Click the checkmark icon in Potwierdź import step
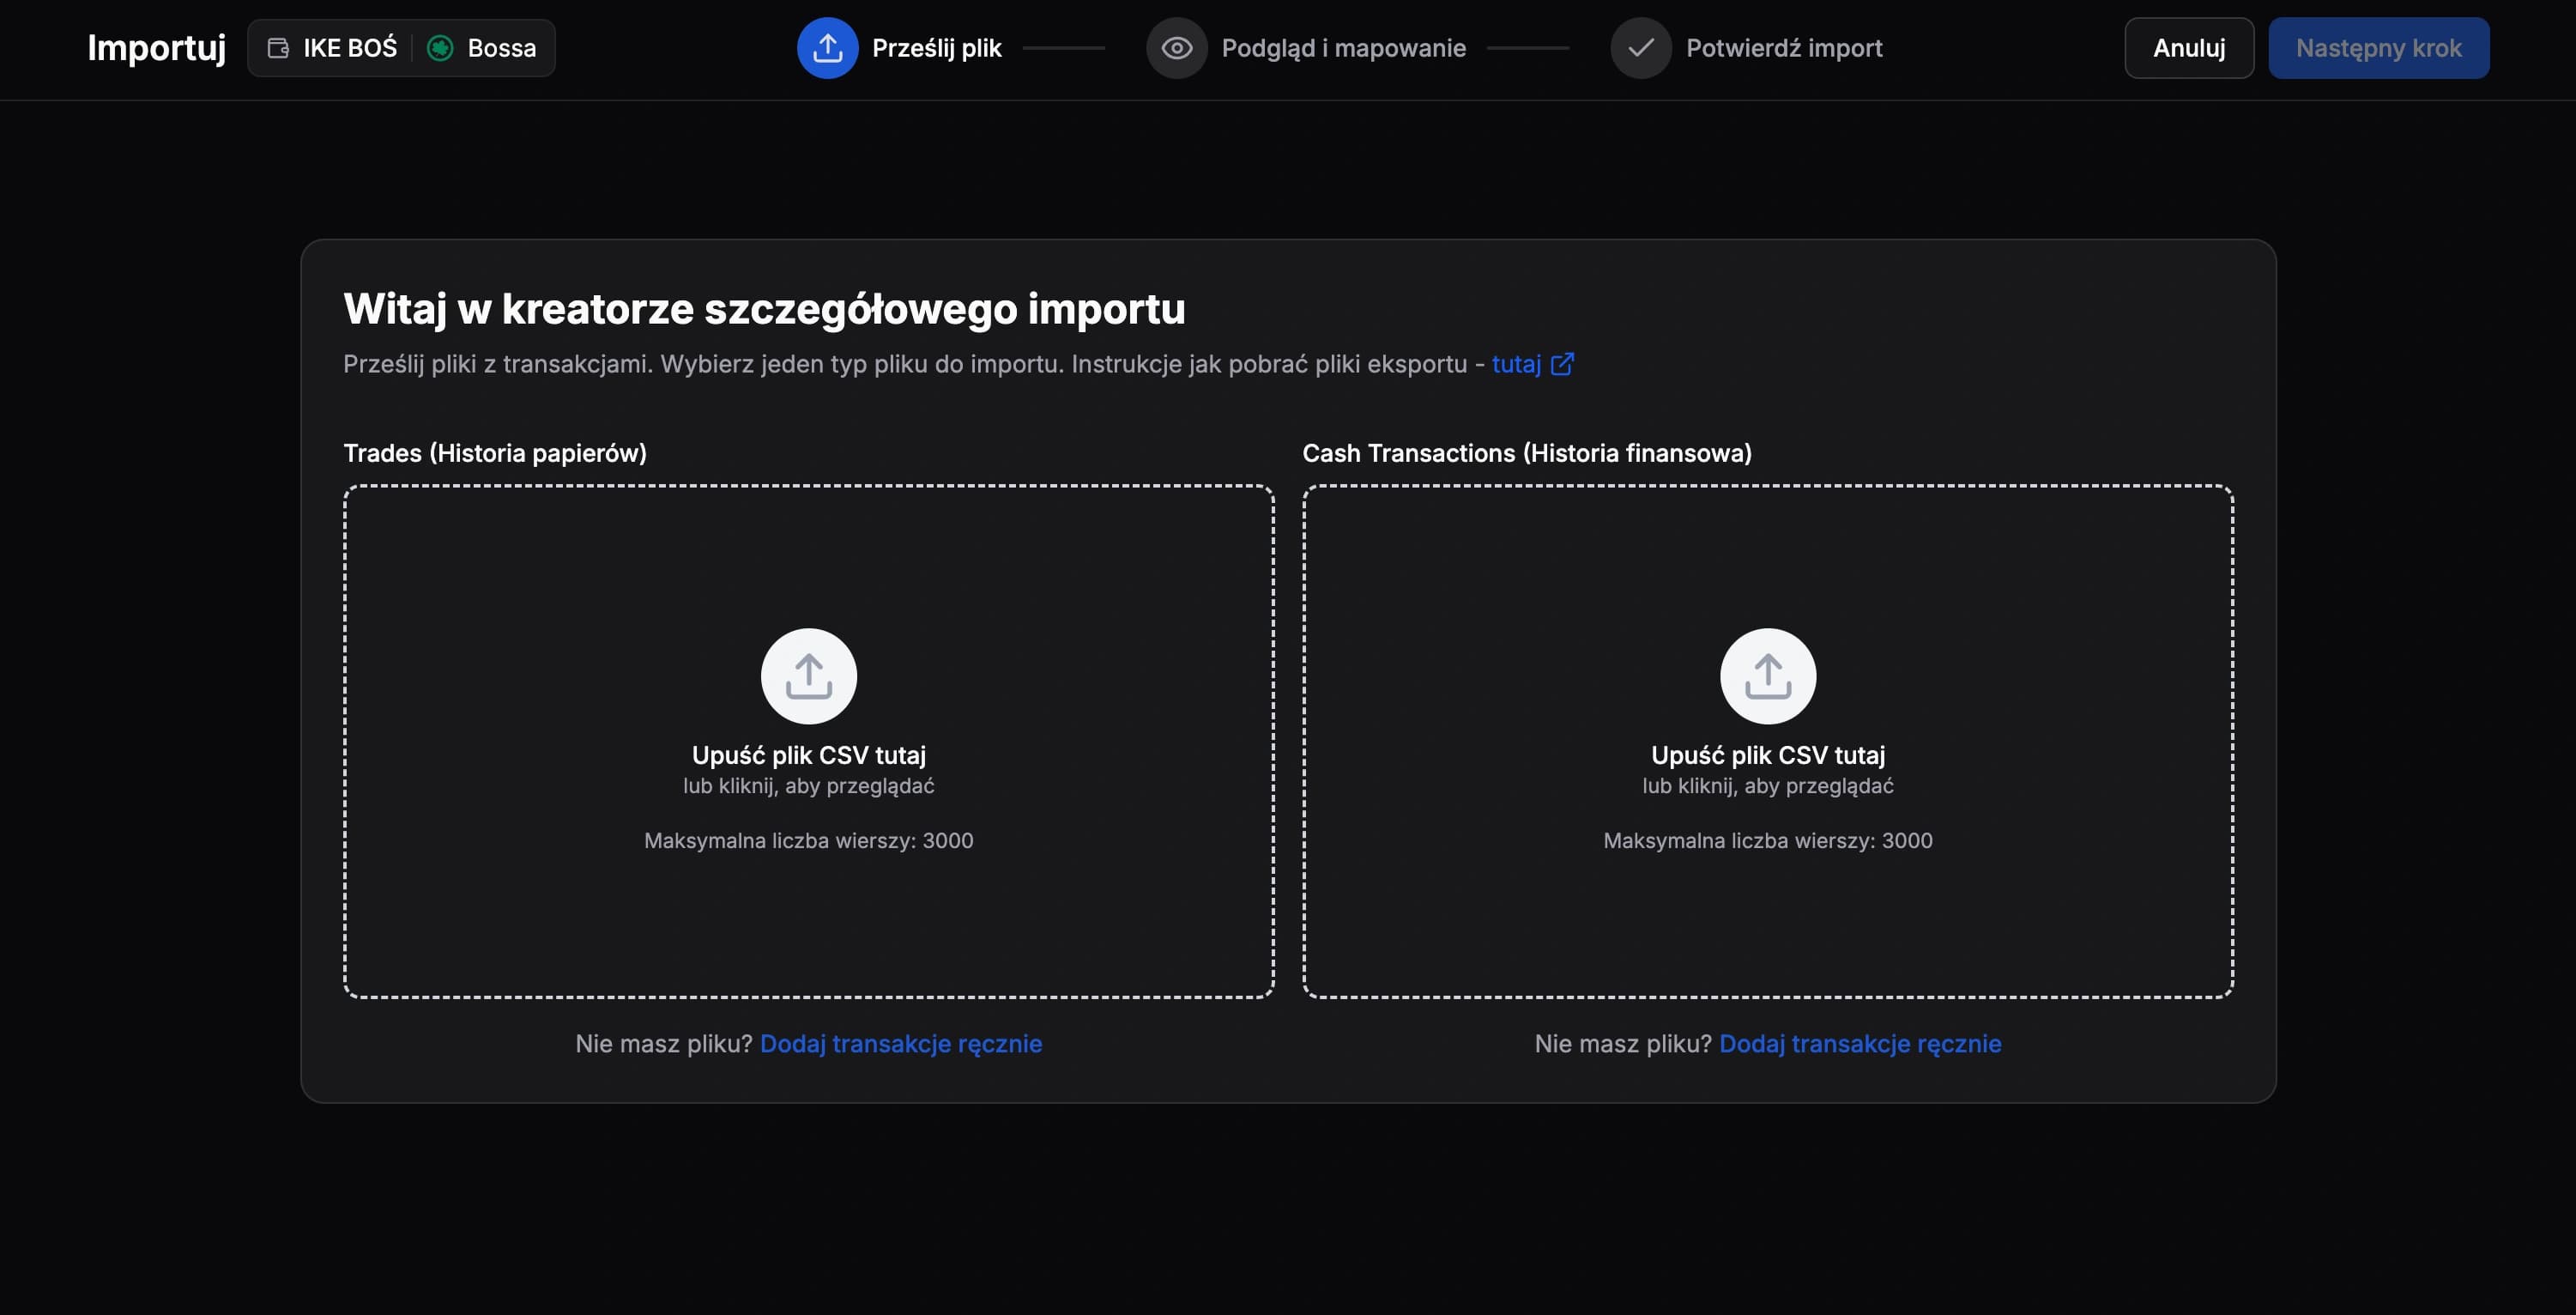Screen dimensions: 2576x1315 point(1641,47)
